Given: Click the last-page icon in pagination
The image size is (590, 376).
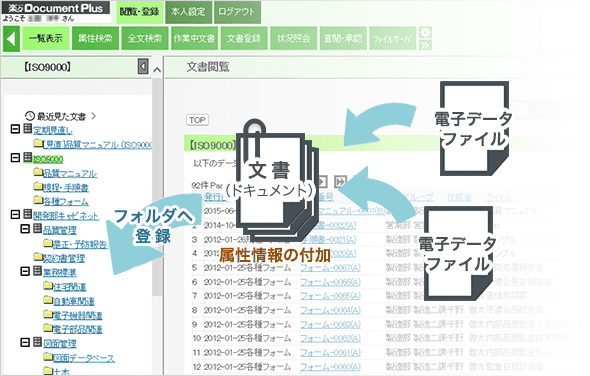Looking at the screenshot, I should [340, 181].
